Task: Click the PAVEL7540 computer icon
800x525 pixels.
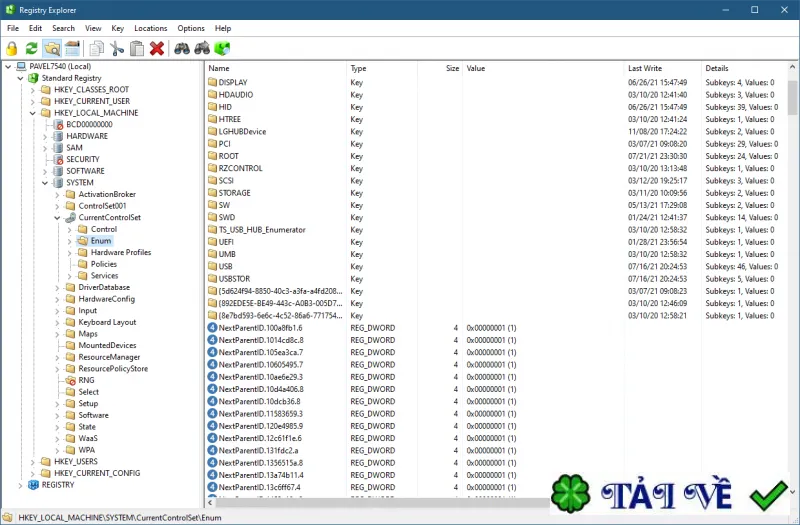Action: tap(21, 66)
